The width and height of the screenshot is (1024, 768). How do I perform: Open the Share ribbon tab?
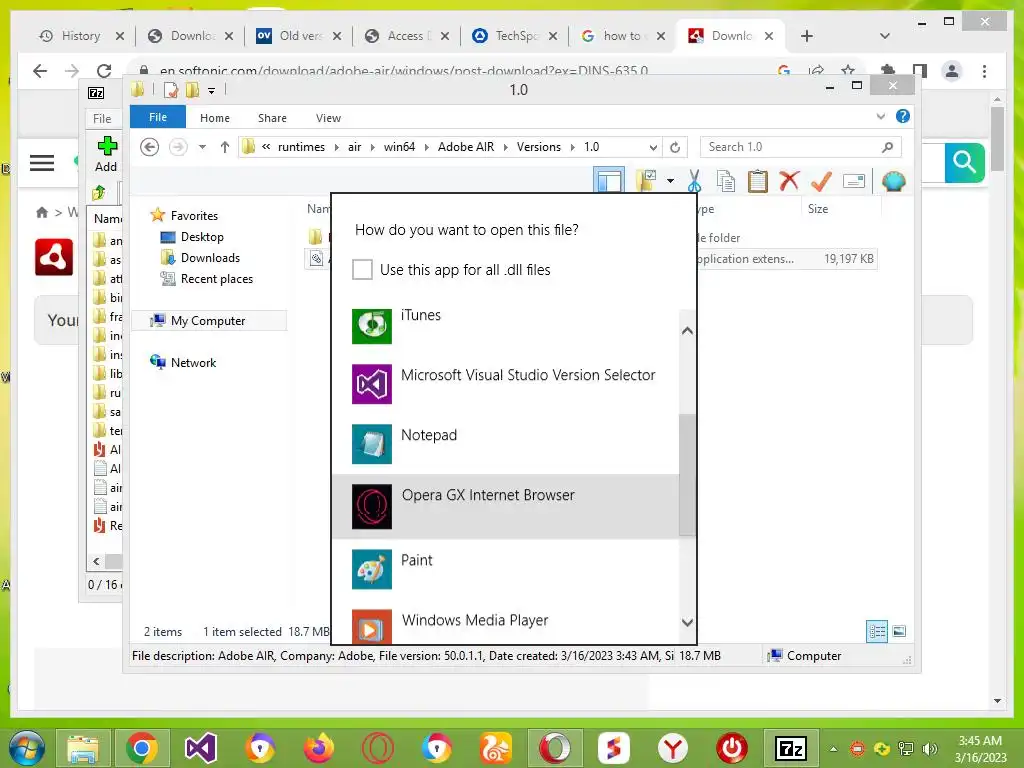[x=272, y=118]
